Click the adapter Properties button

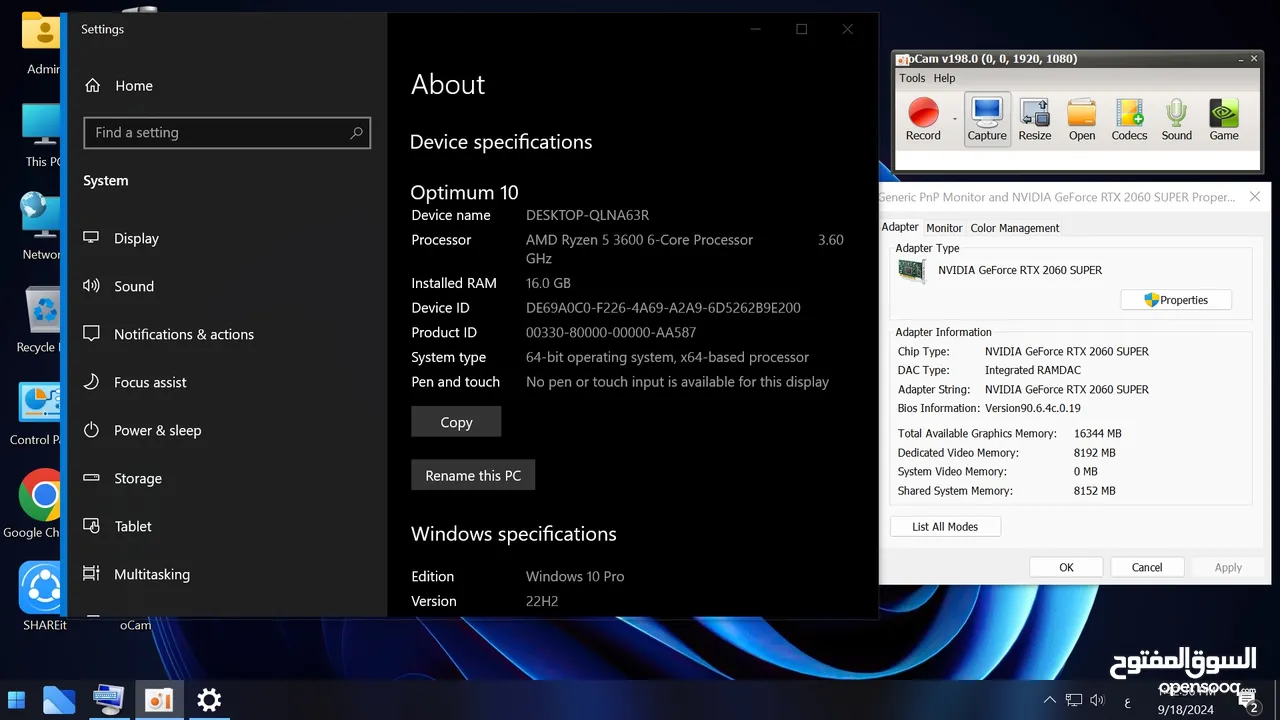click(x=1176, y=300)
